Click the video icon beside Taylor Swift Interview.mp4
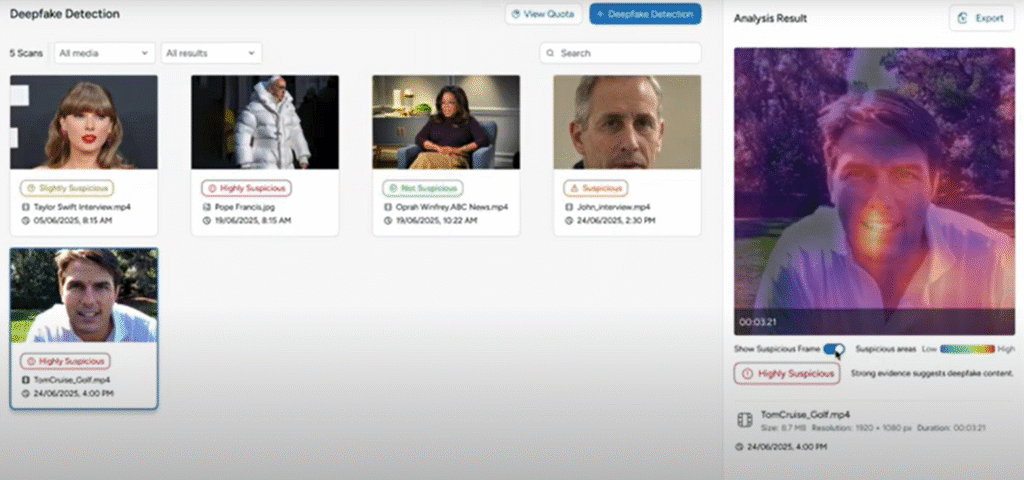 tap(25, 207)
